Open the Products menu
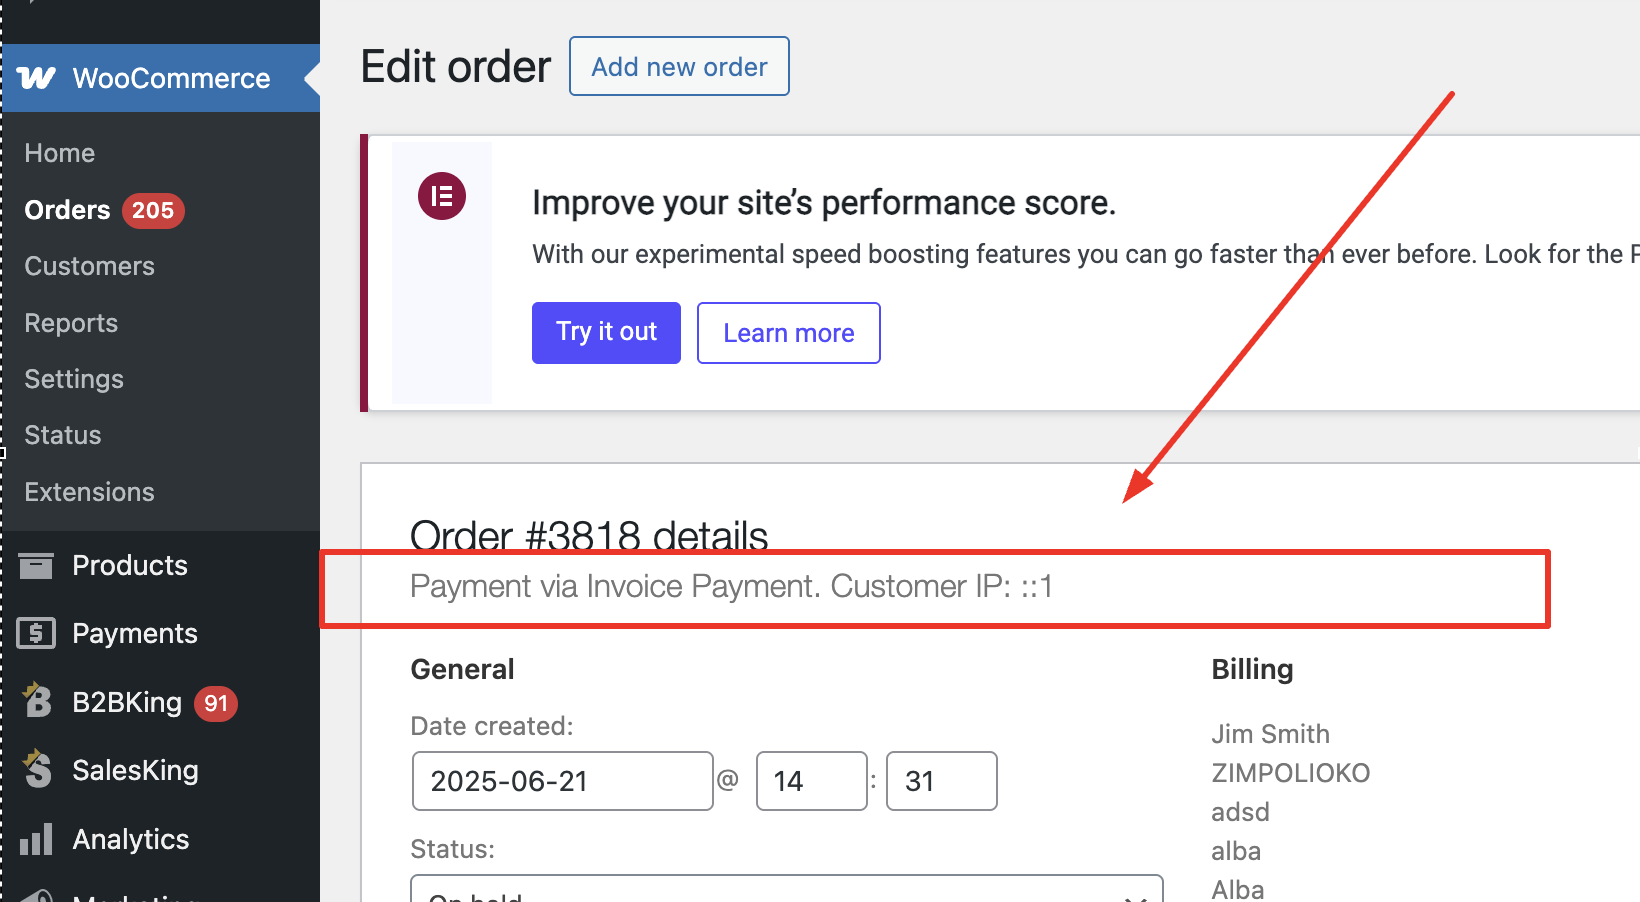This screenshot has height=902, width=1640. [x=130, y=565]
